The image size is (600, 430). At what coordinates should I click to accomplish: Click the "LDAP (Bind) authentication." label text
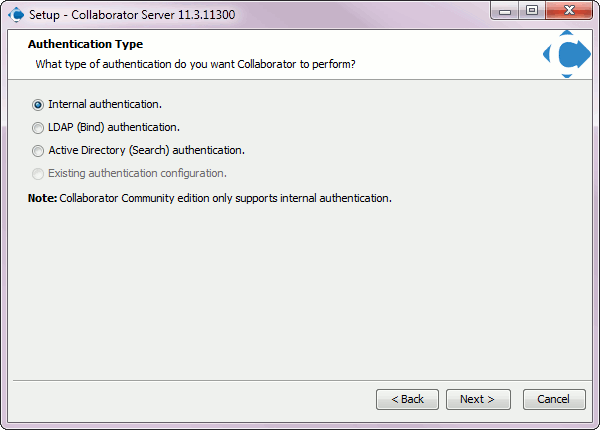click(x=114, y=127)
